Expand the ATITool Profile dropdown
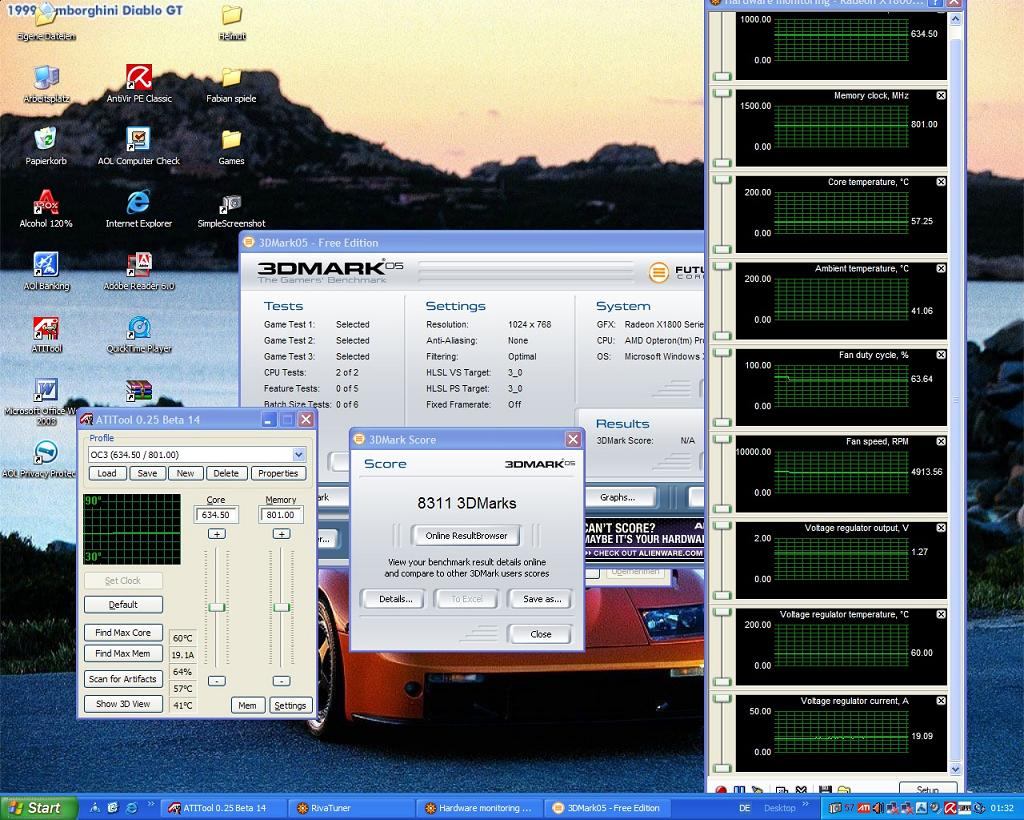This screenshot has height=820, width=1024. 298,454
